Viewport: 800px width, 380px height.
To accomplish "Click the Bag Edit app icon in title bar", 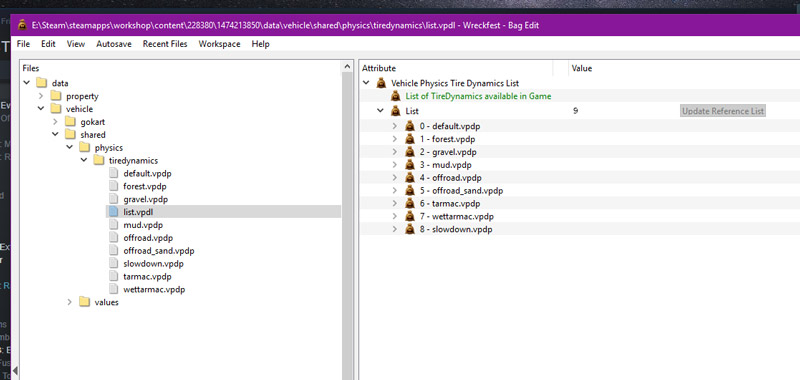I will click(22, 25).
